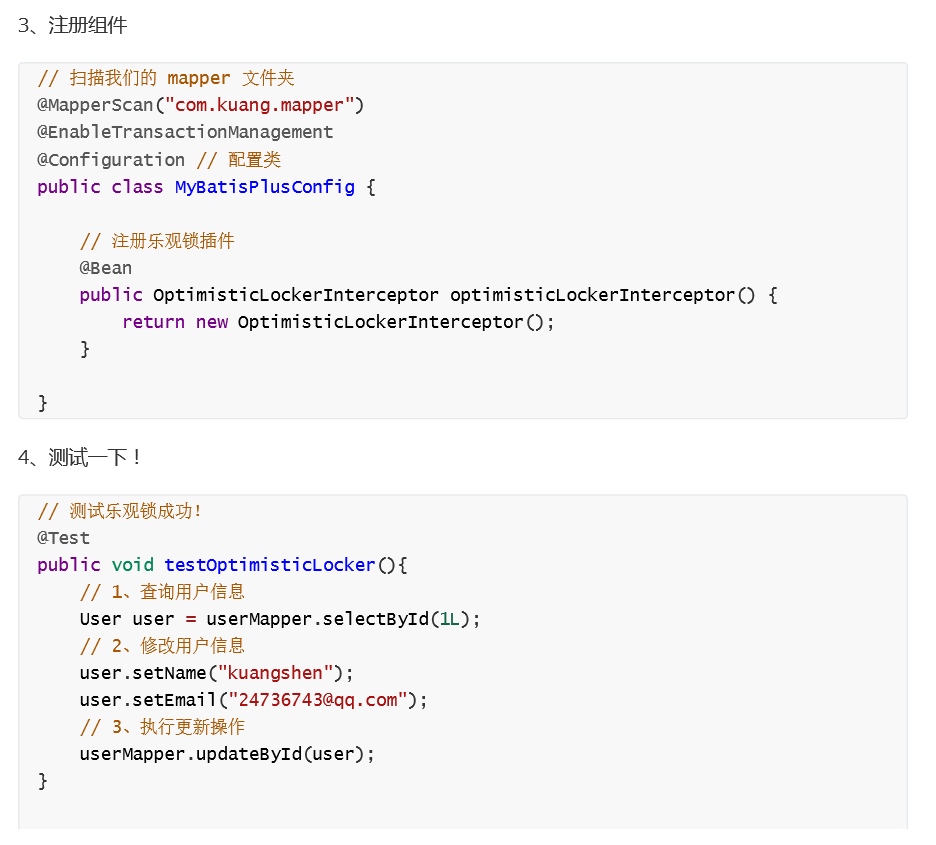Click the @EnableTransactionManagement annotation
Screen dimensions: 936x845
(x=185, y=132)
